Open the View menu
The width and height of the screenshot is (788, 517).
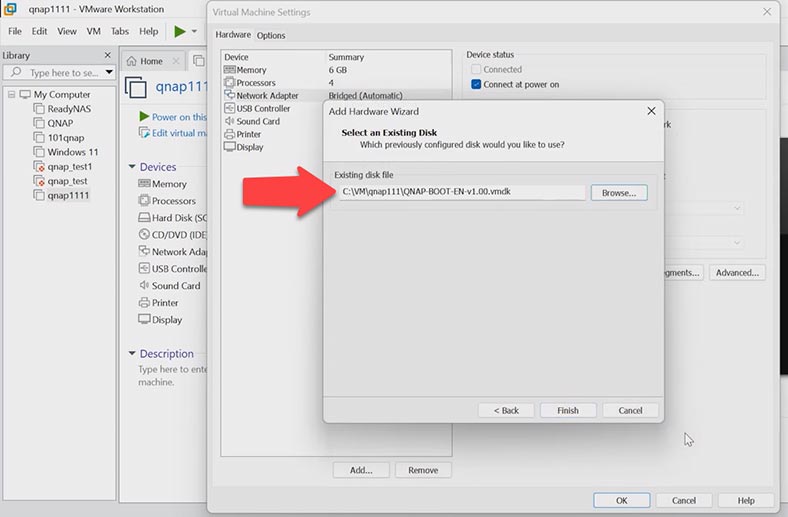pos(67,31)
